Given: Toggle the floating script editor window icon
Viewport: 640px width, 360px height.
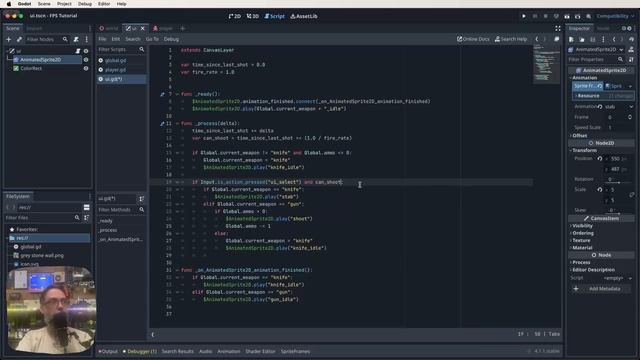Looking at the screenshot, I should (557, 39).
